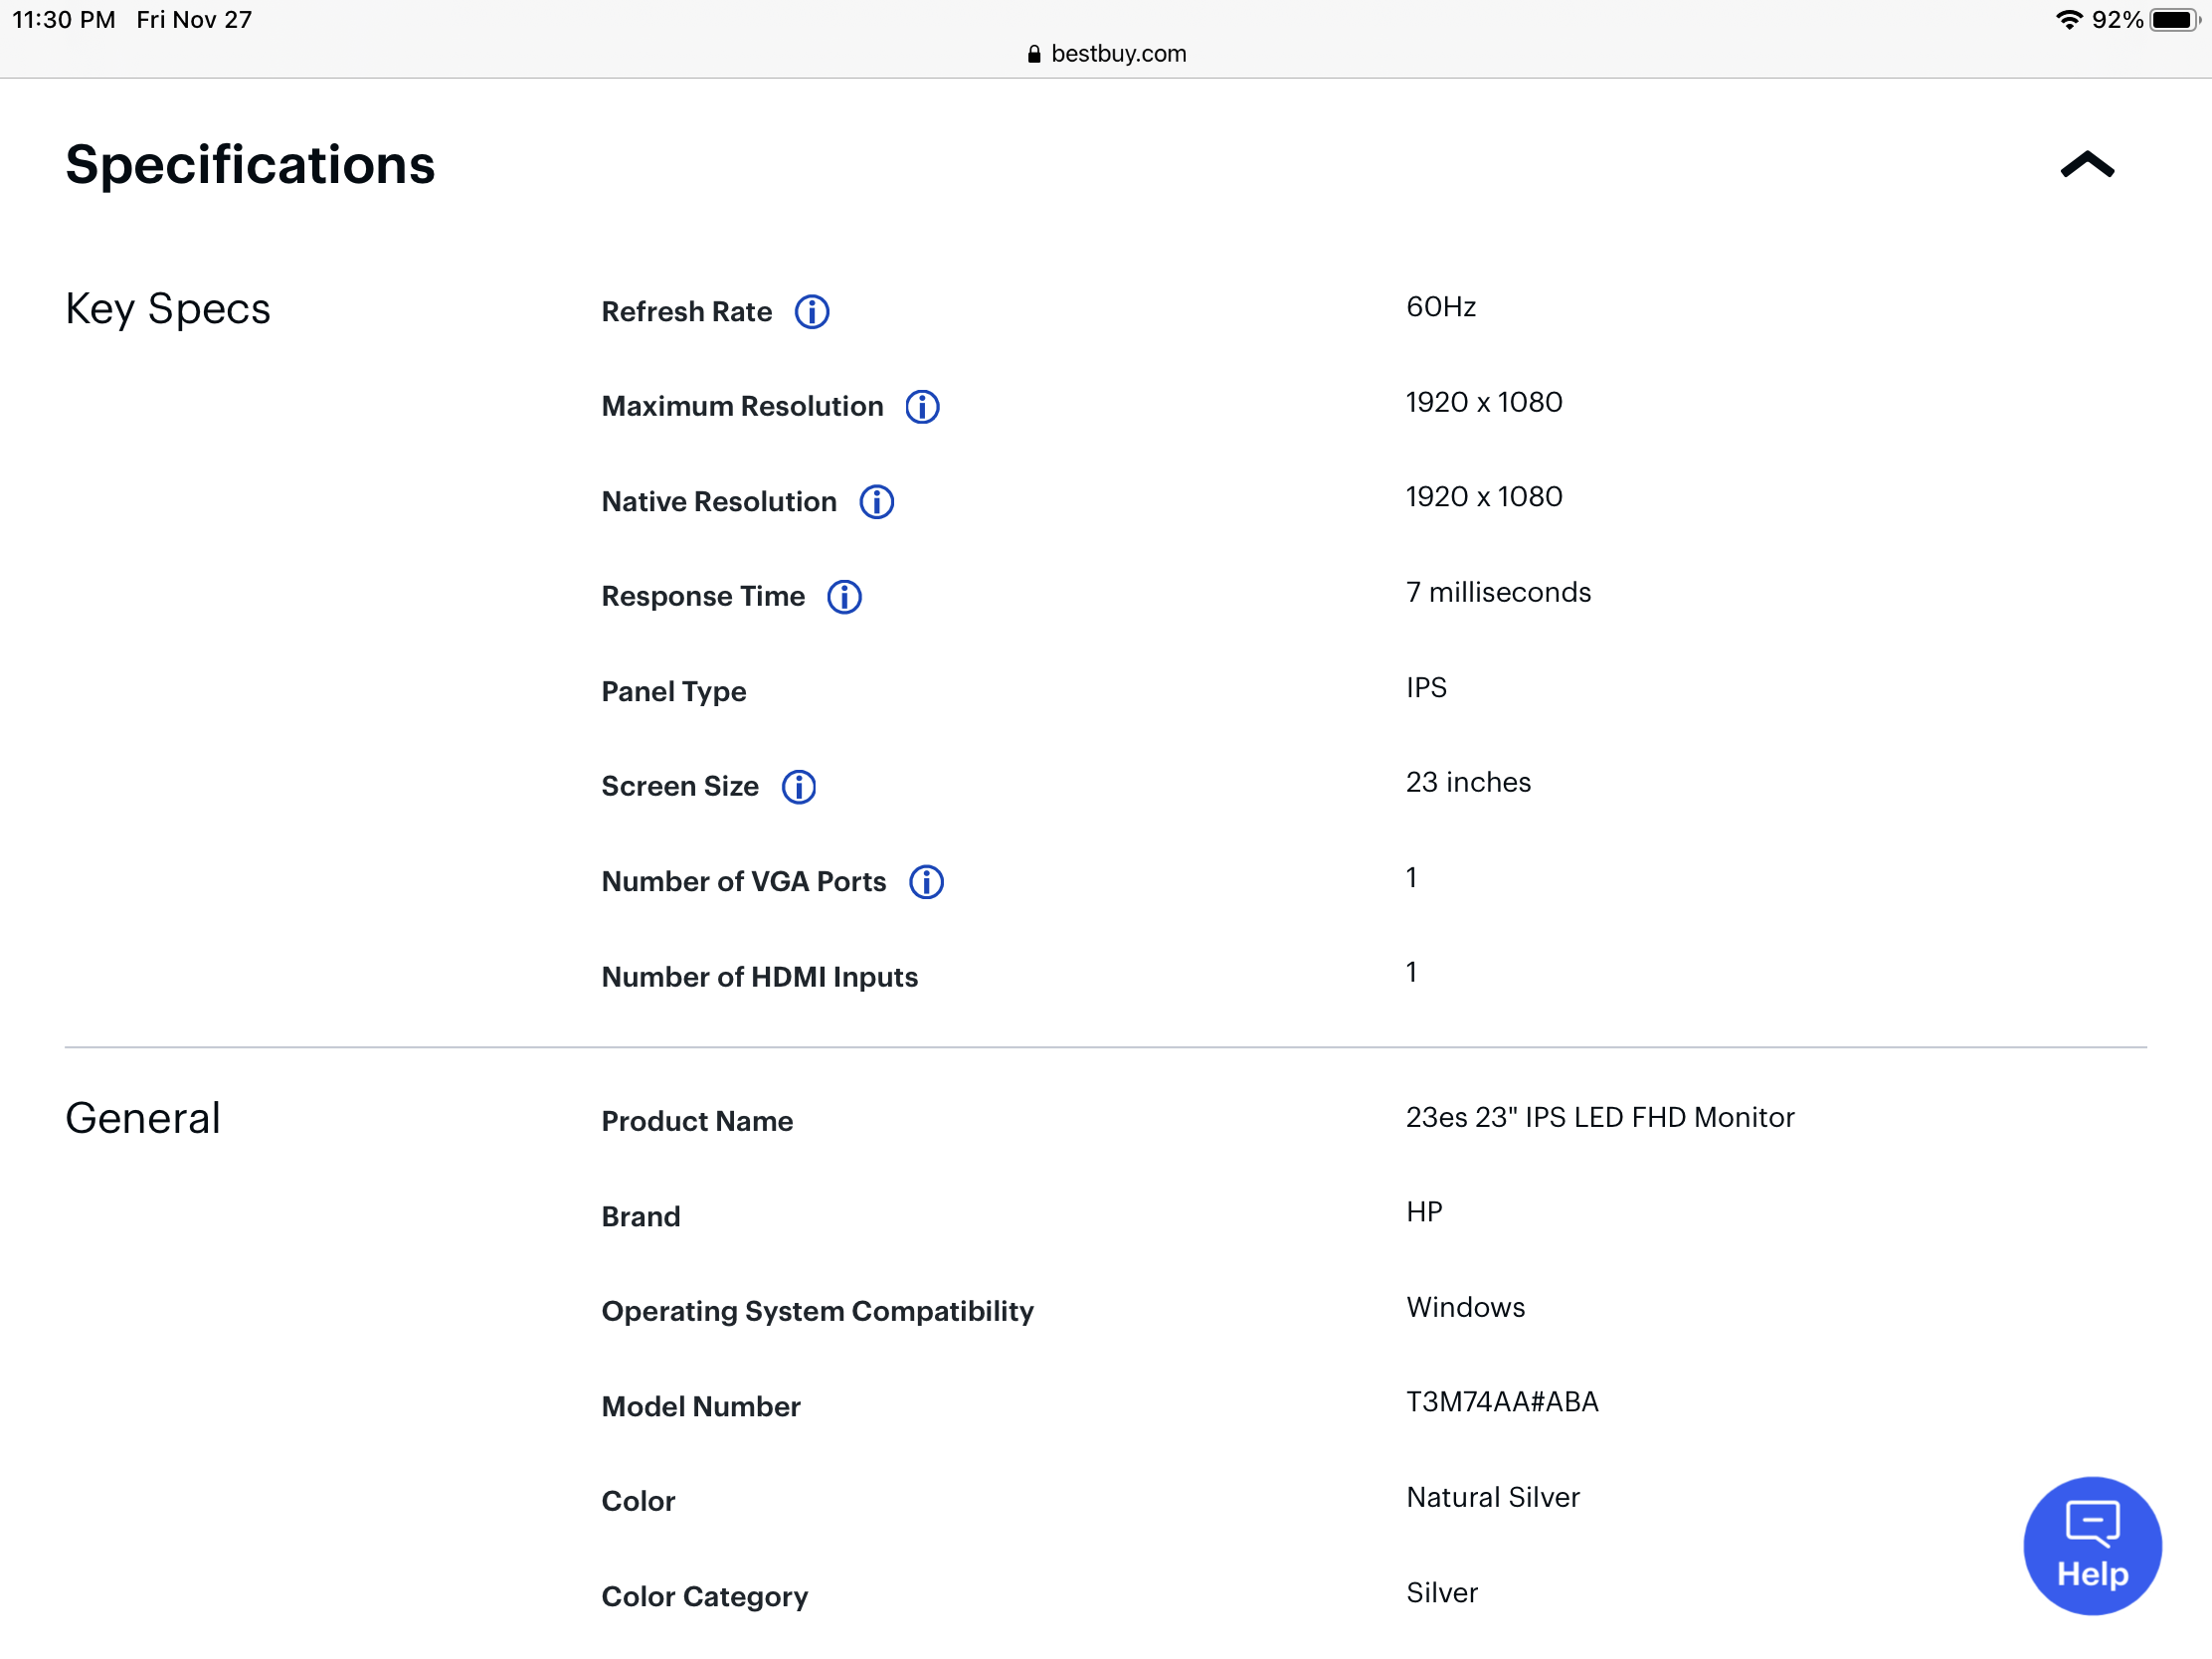Click the Panel Type label
The width and height of the screenshot is (2212, 1659).
click(673, 692)
